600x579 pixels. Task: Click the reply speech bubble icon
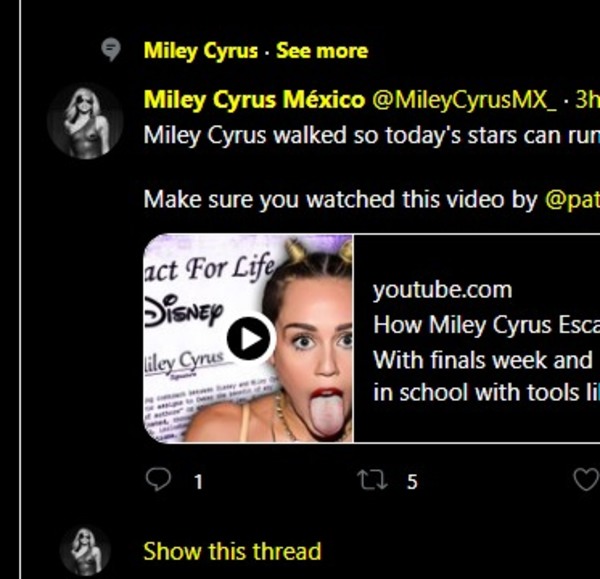[158, 481]
